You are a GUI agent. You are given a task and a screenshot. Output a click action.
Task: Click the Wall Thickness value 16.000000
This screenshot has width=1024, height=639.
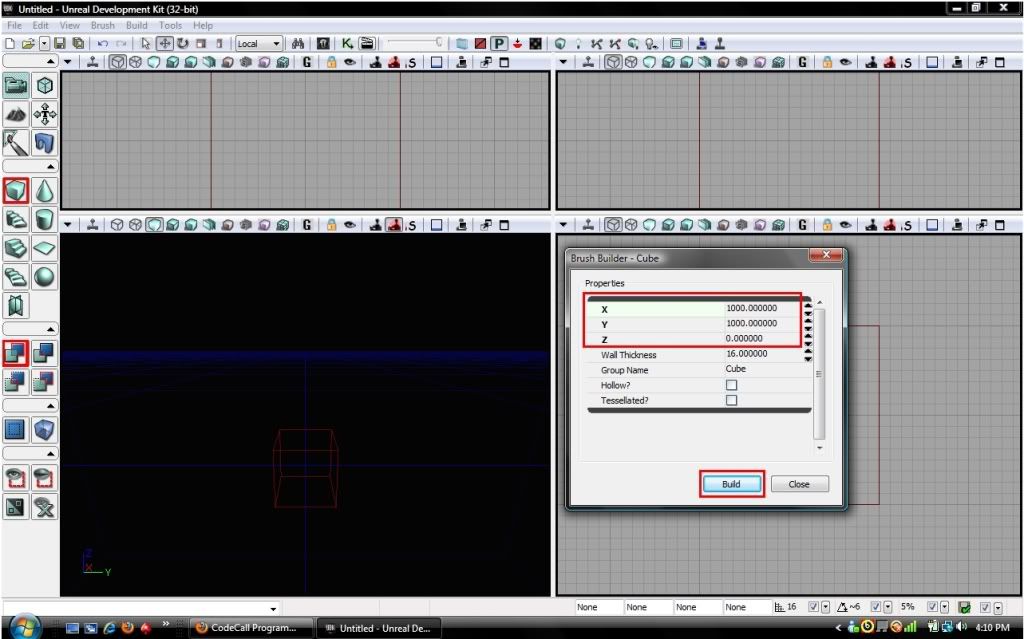[763, 353]
